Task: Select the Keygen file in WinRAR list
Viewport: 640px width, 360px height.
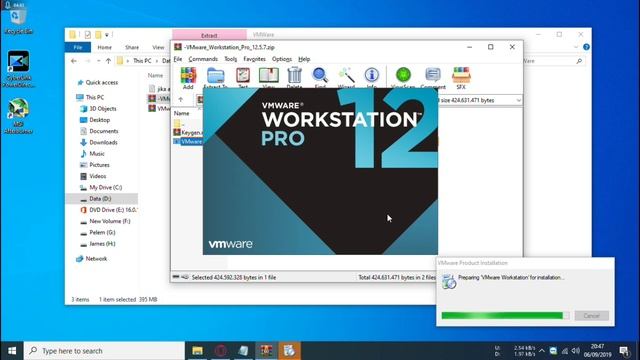Action: click(188, 132)
